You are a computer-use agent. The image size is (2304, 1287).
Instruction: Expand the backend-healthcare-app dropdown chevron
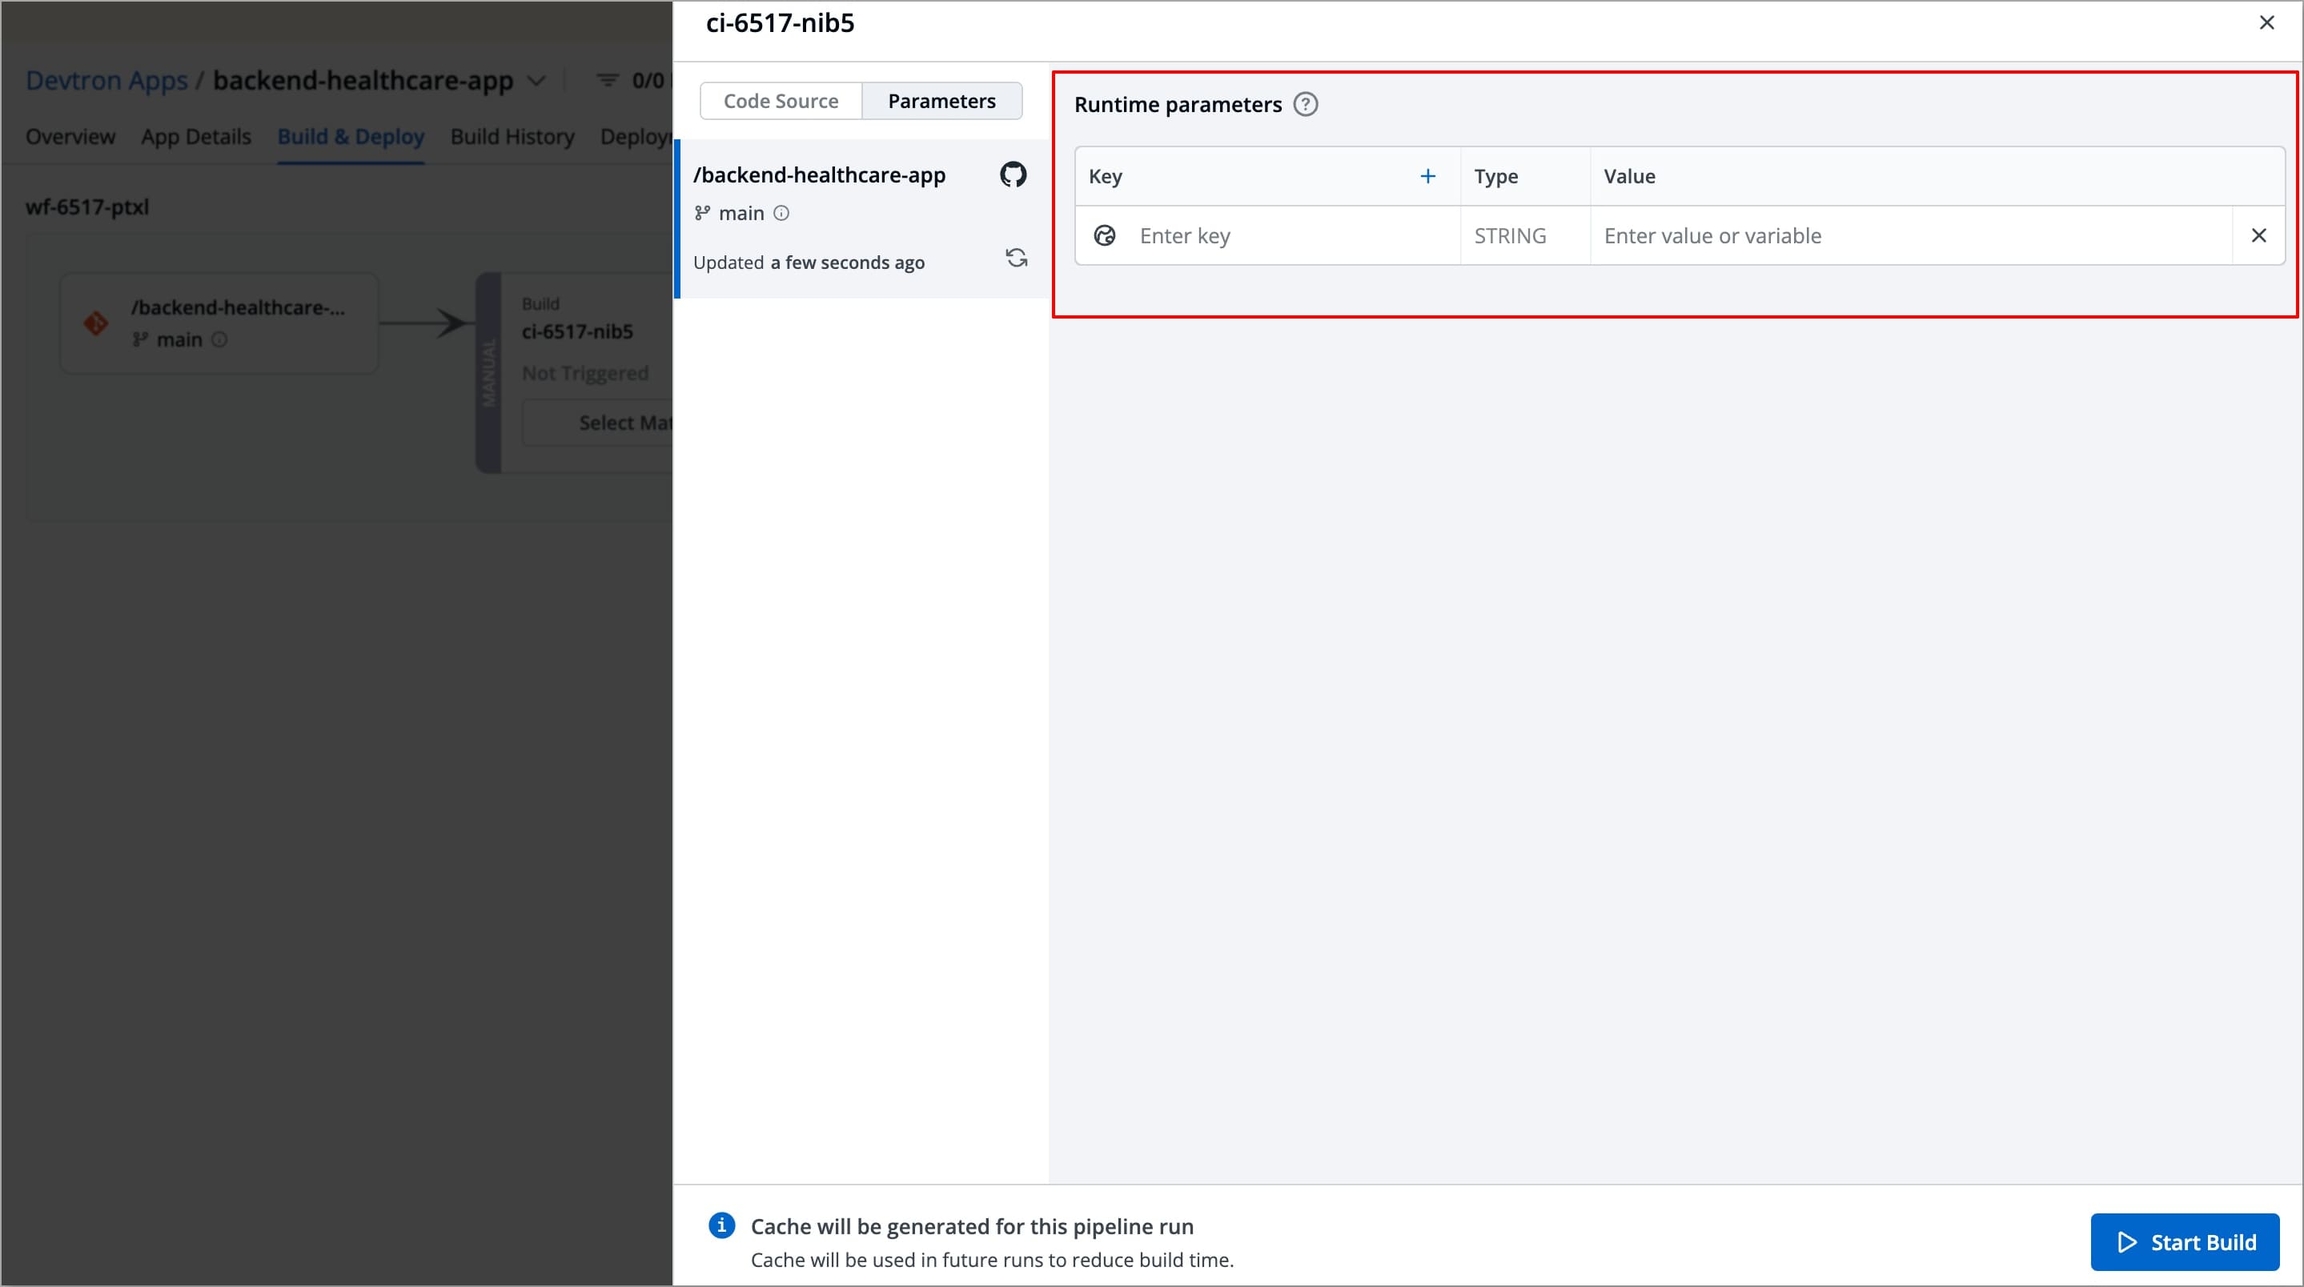tap(537, 81)
